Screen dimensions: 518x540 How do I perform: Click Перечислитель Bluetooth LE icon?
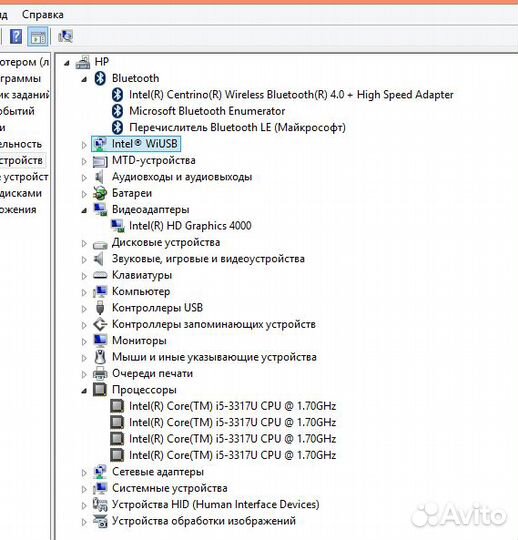[117, 127]
